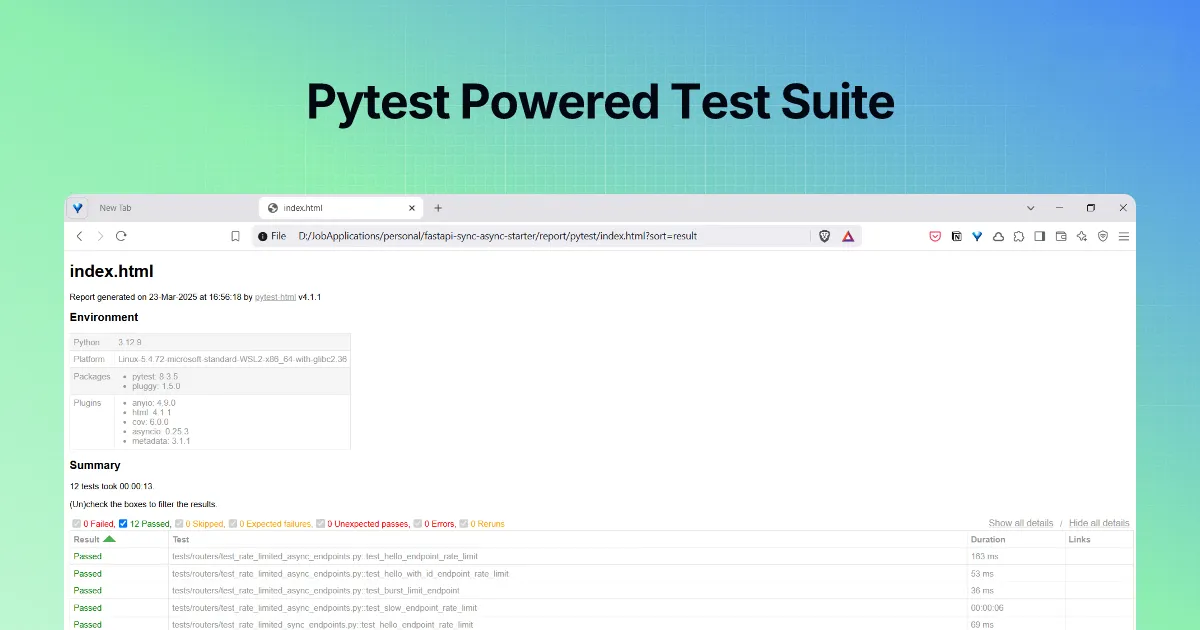This screenshot has width=1200, height=630.
Task: Click the browser back arrow
Action: tap(79, 236)
